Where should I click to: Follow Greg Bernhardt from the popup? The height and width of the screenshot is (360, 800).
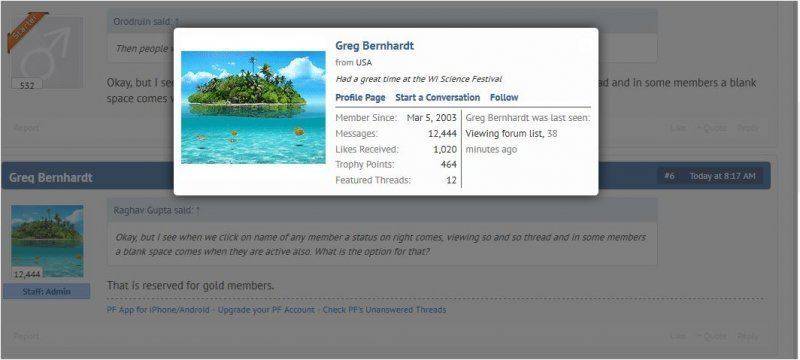click(504, 97)
